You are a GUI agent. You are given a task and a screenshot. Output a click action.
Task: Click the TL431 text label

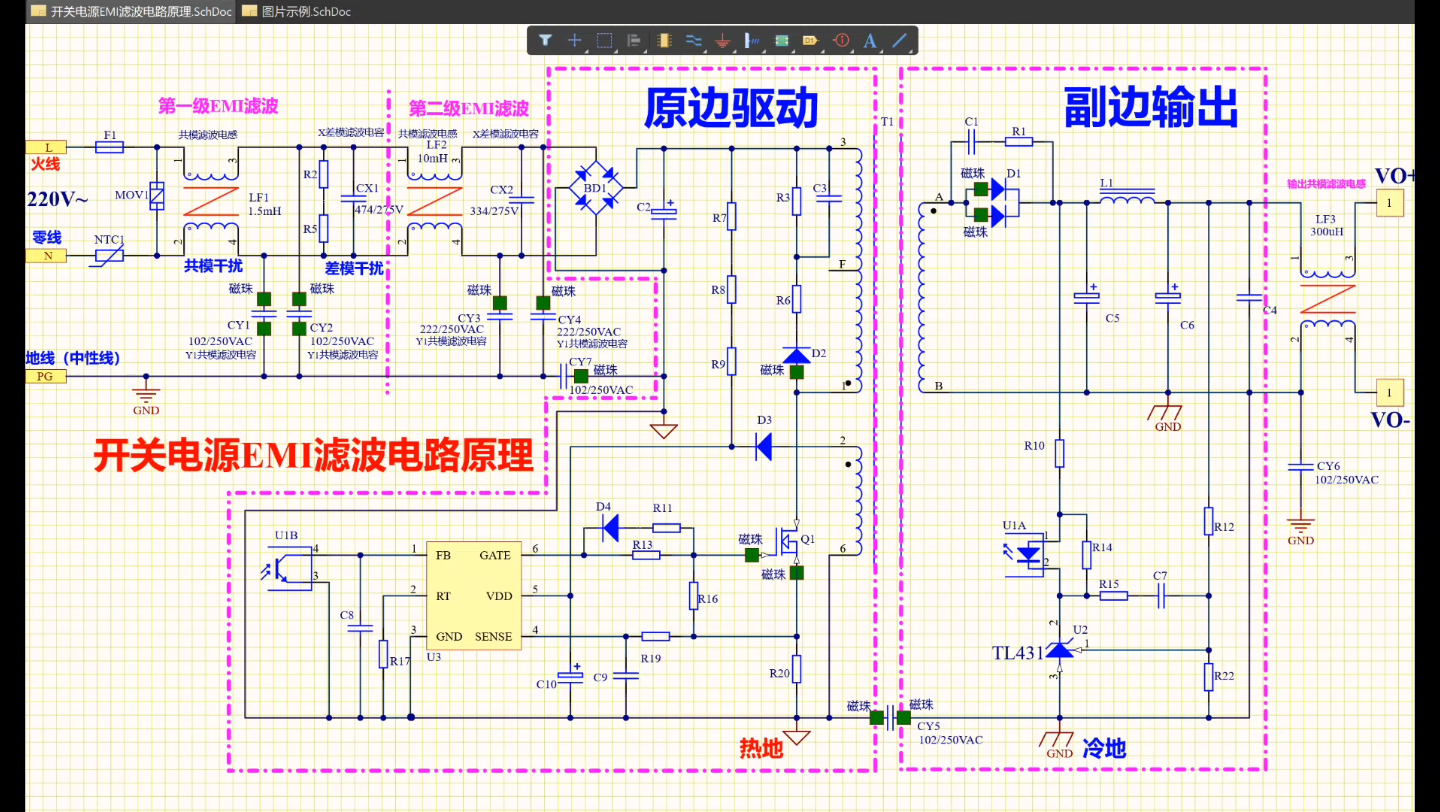pos(1017,653)
